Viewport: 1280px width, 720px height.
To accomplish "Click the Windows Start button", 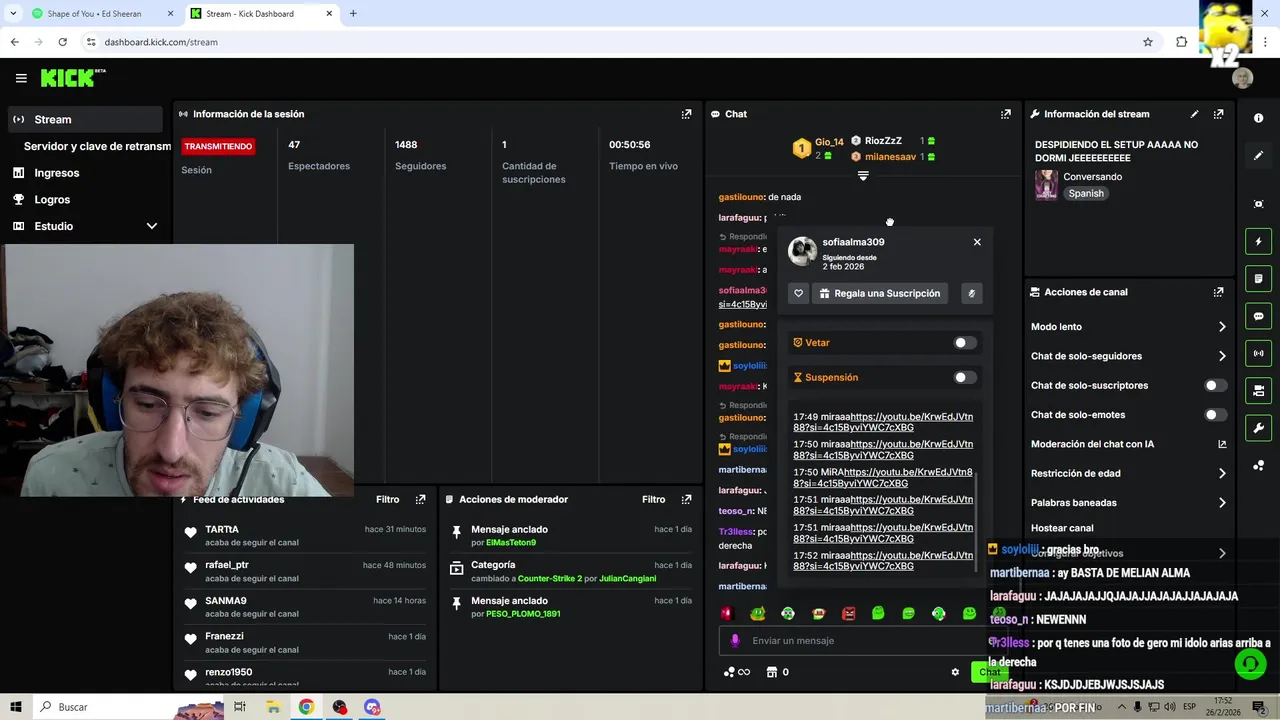I will (x=15, y=707).
